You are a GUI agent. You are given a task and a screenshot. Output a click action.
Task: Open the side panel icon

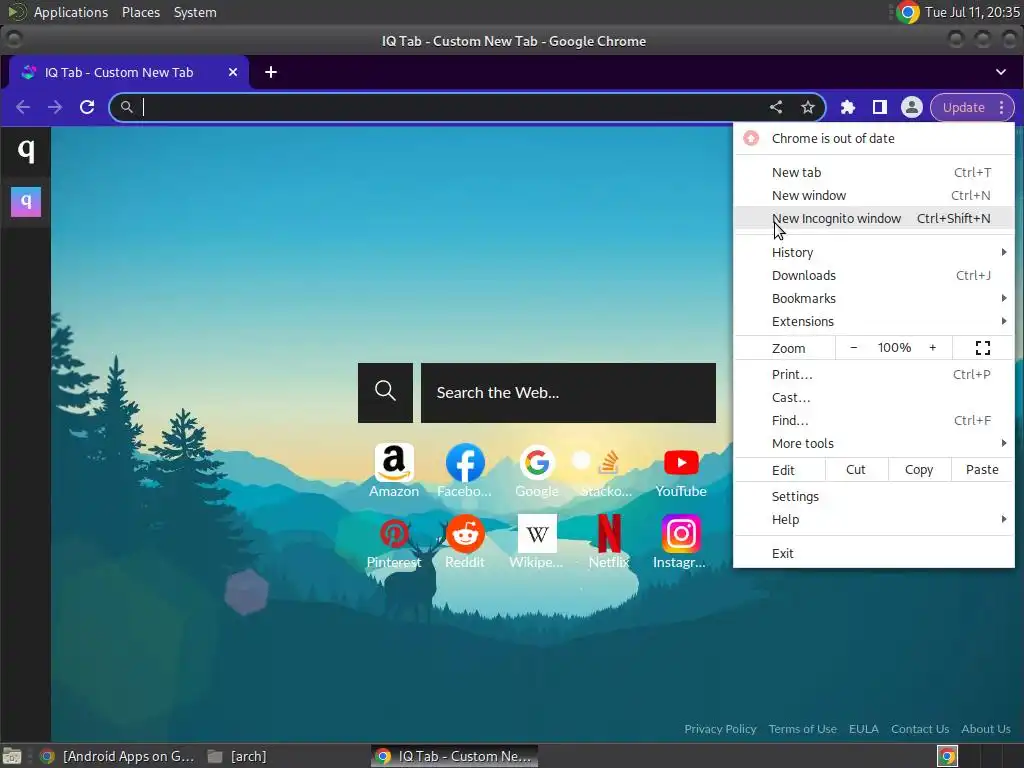coord(880,107)
